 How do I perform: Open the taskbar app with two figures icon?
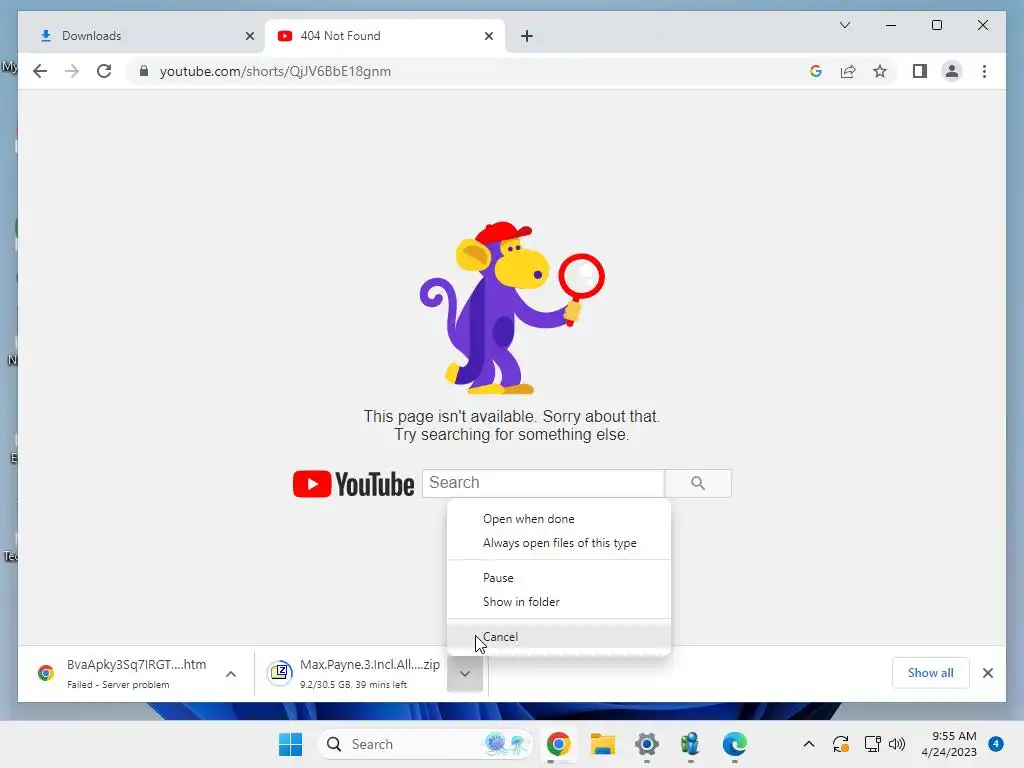click(690, 744)
